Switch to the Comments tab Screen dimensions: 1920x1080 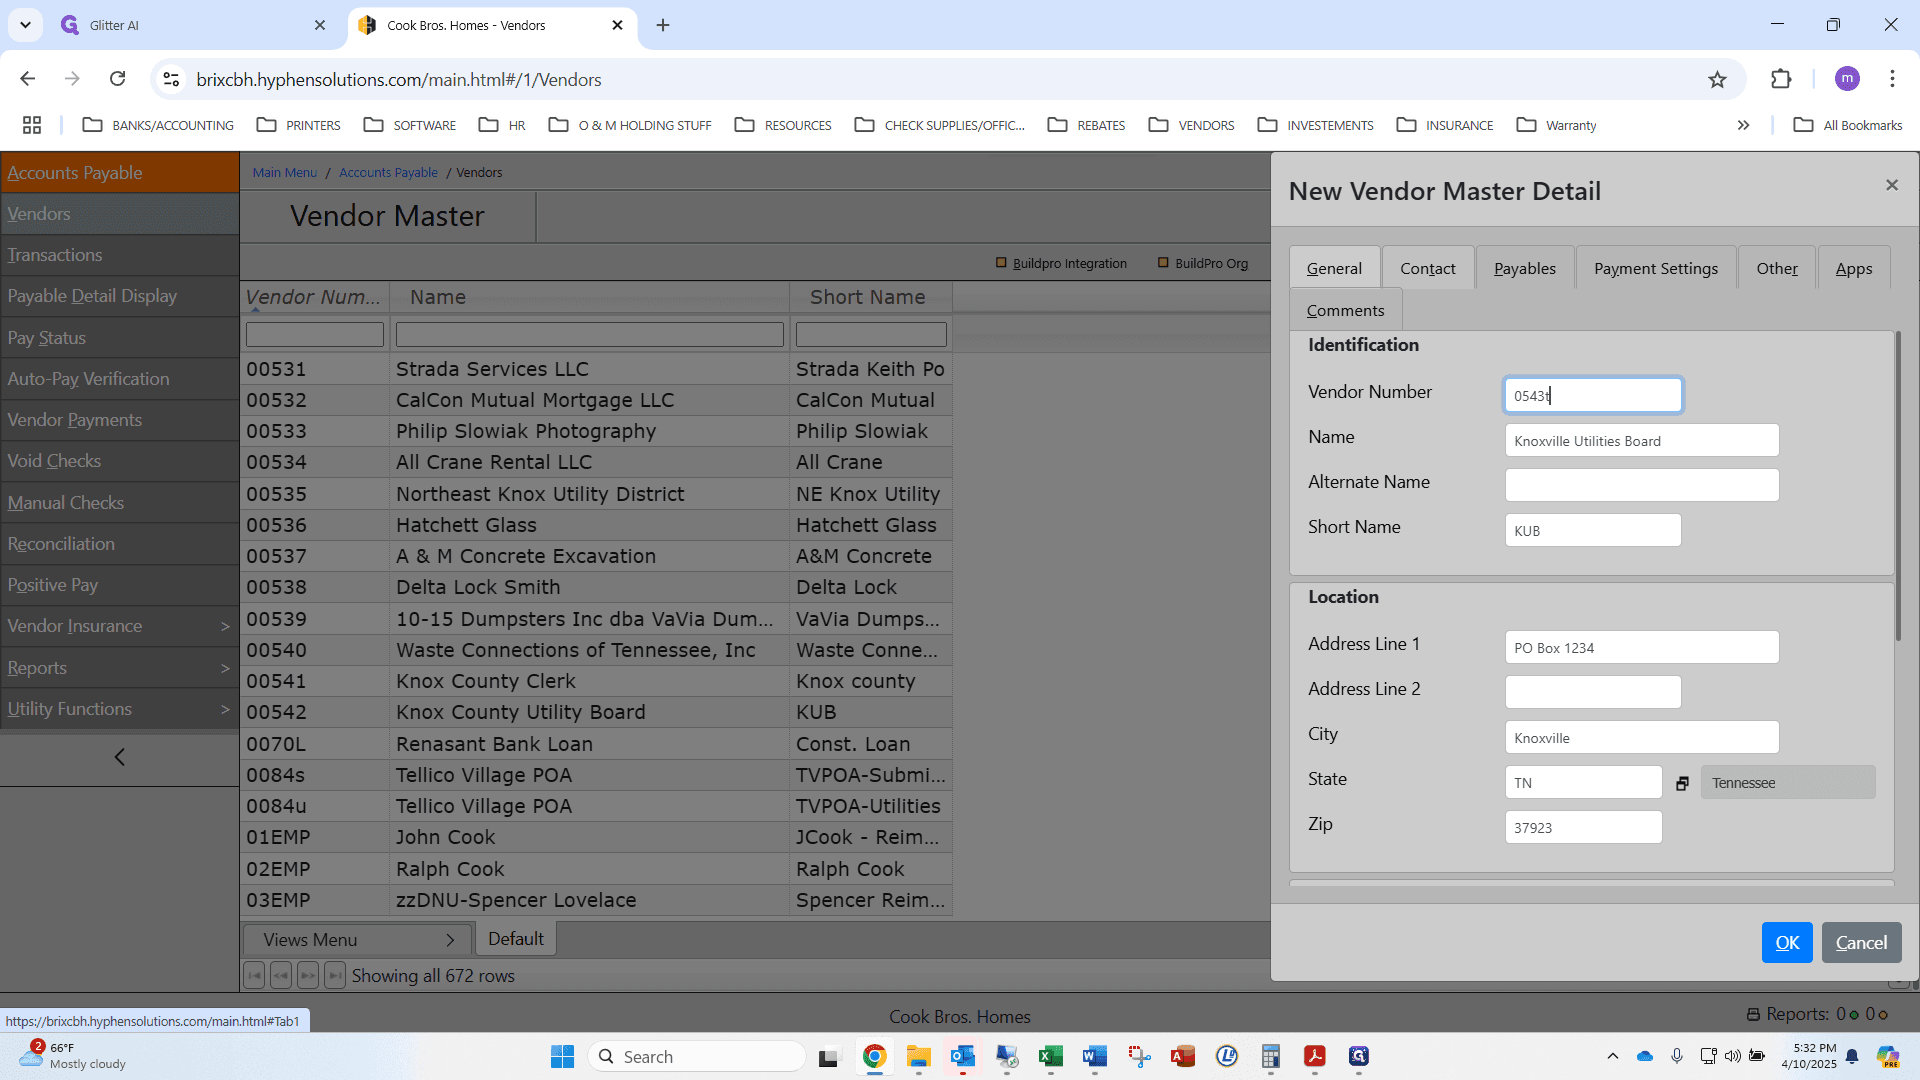[x=1345, y=310]
